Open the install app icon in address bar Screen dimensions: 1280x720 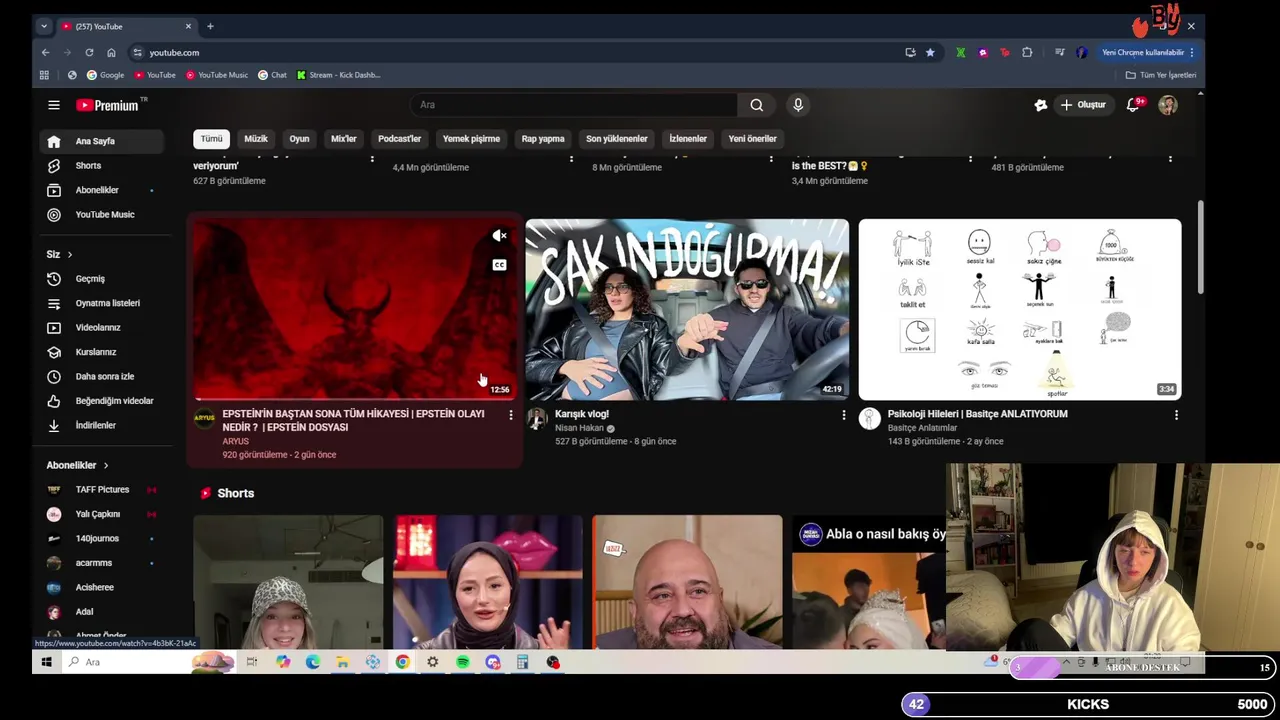click(910, 53)
